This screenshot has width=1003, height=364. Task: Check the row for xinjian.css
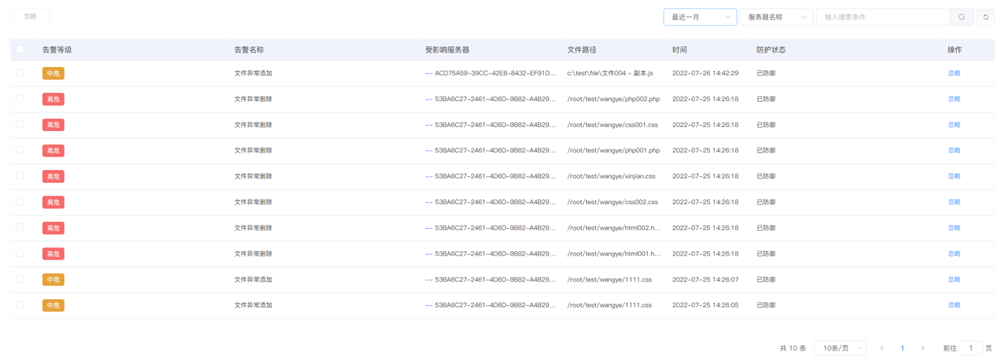tap(20, 176)
